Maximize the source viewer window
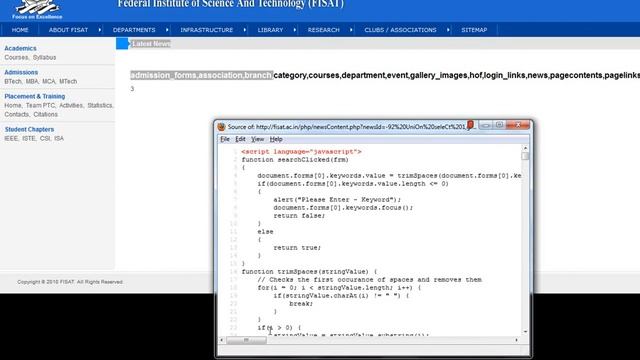The image size is (640, 360). pos(499,125)
